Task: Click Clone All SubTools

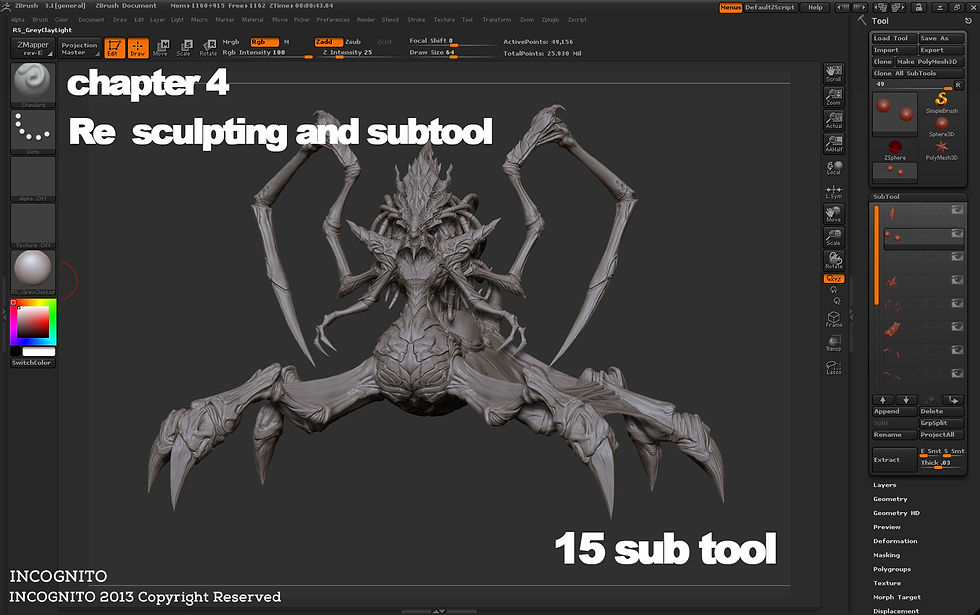Action: (x=918, y=73)
